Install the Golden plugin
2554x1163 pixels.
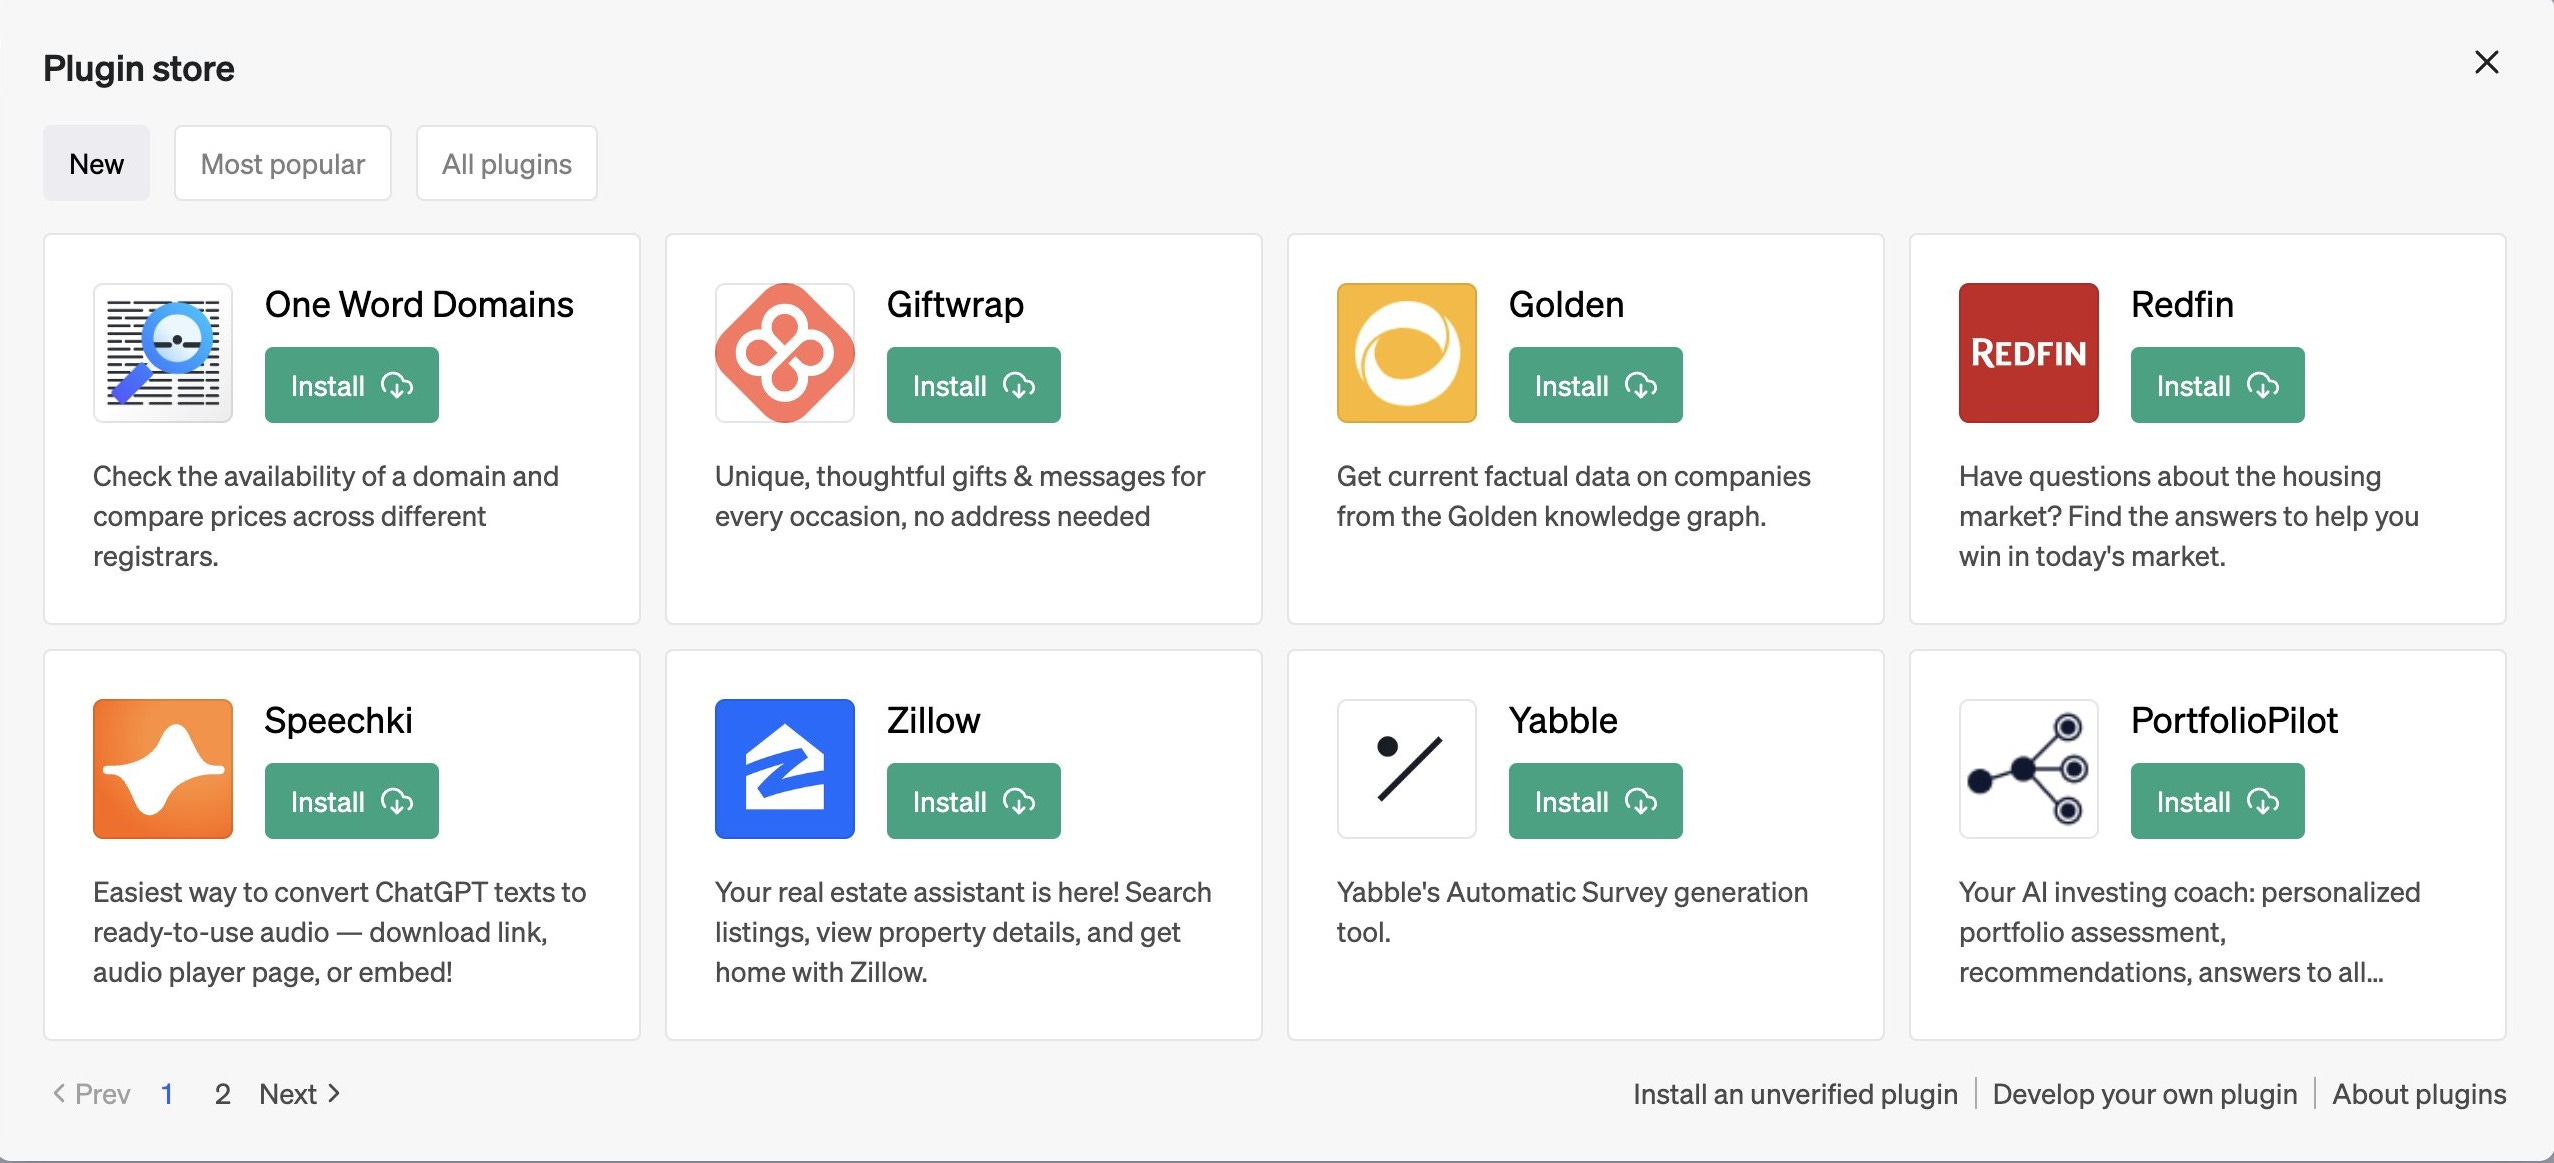[1596, 385]
